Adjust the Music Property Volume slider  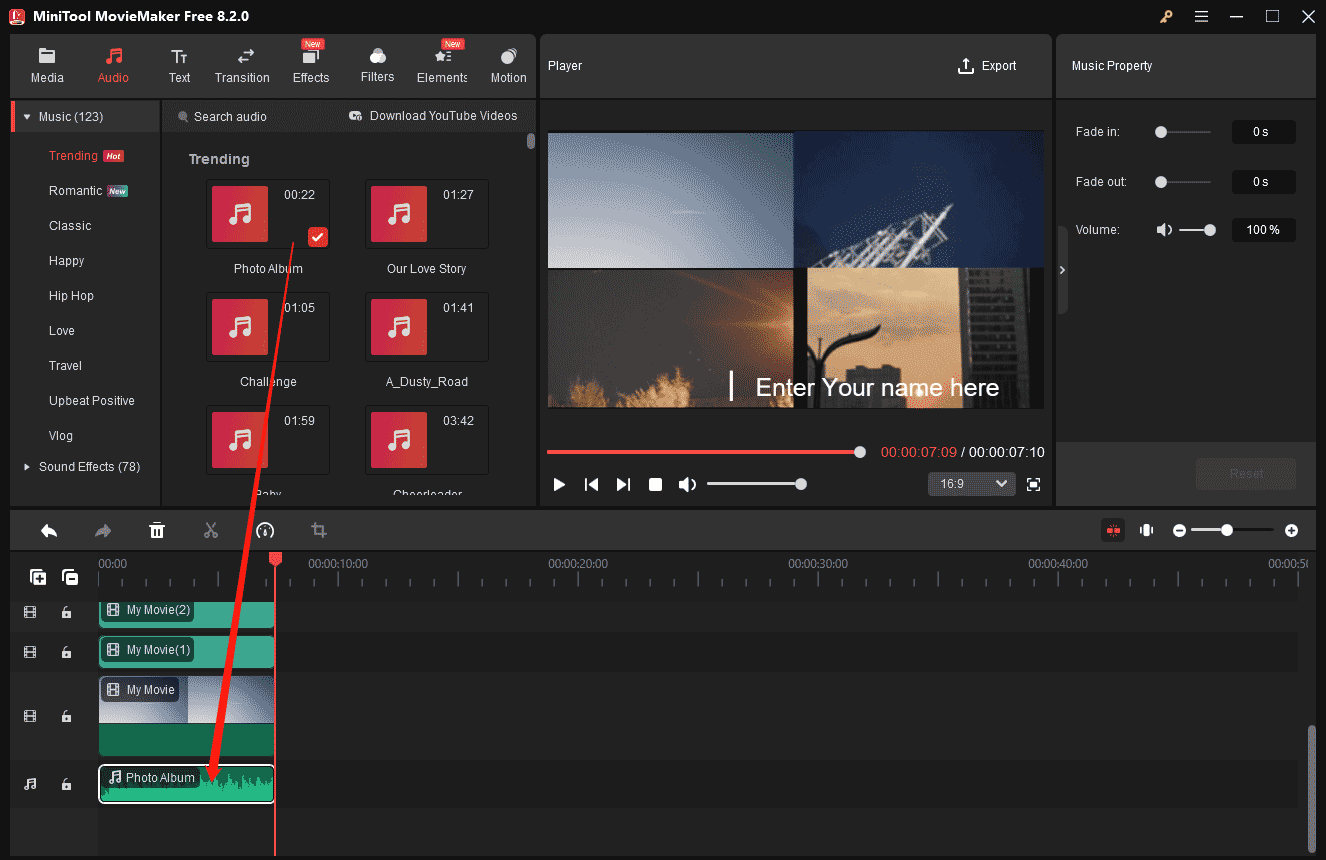click(x=1197, y=230)
